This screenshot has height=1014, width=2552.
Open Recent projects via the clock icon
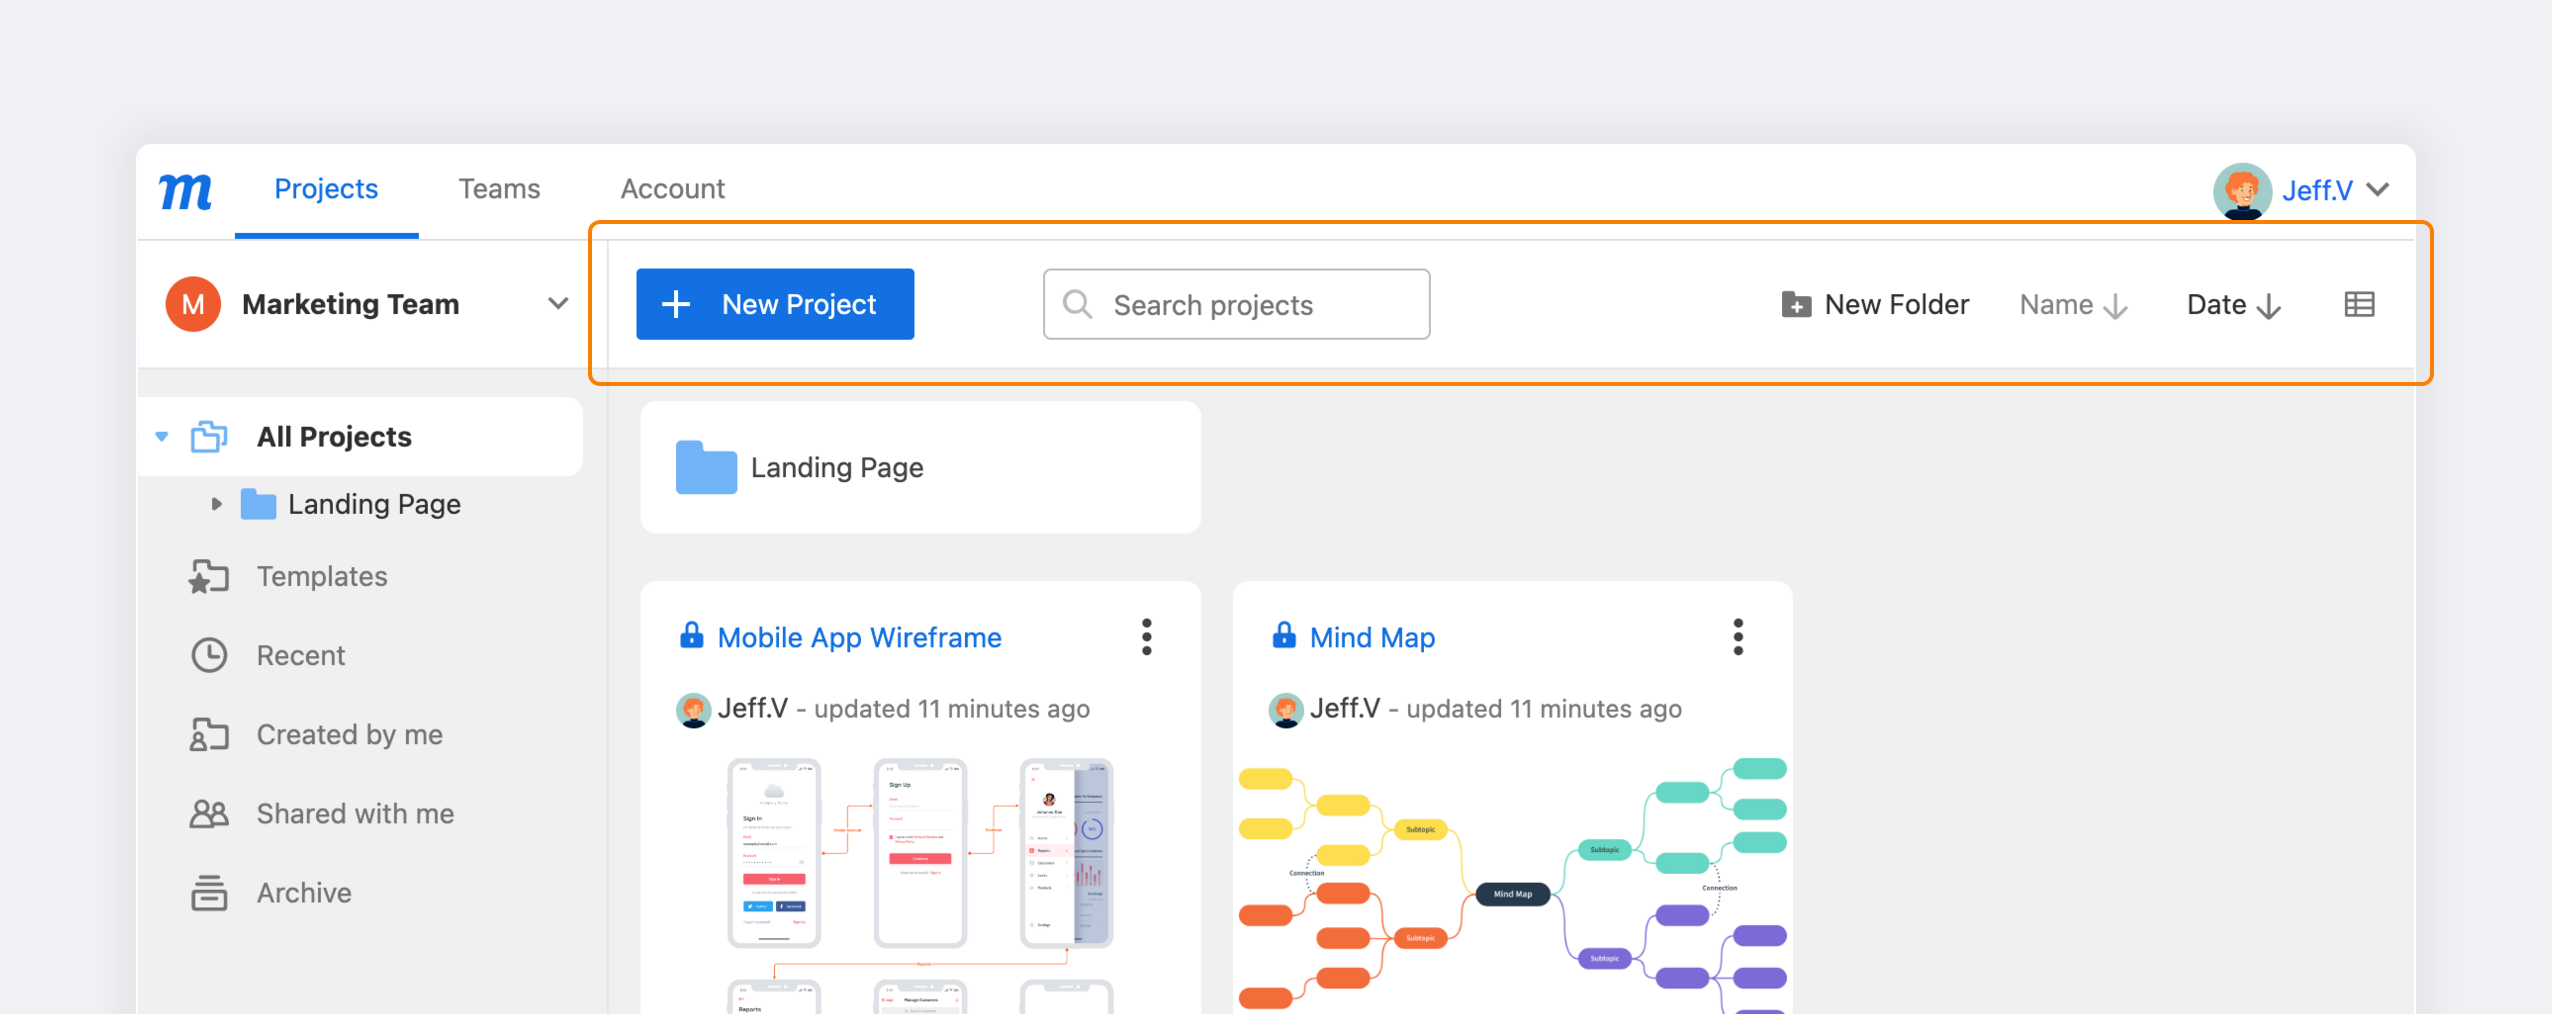coord(209,655)
